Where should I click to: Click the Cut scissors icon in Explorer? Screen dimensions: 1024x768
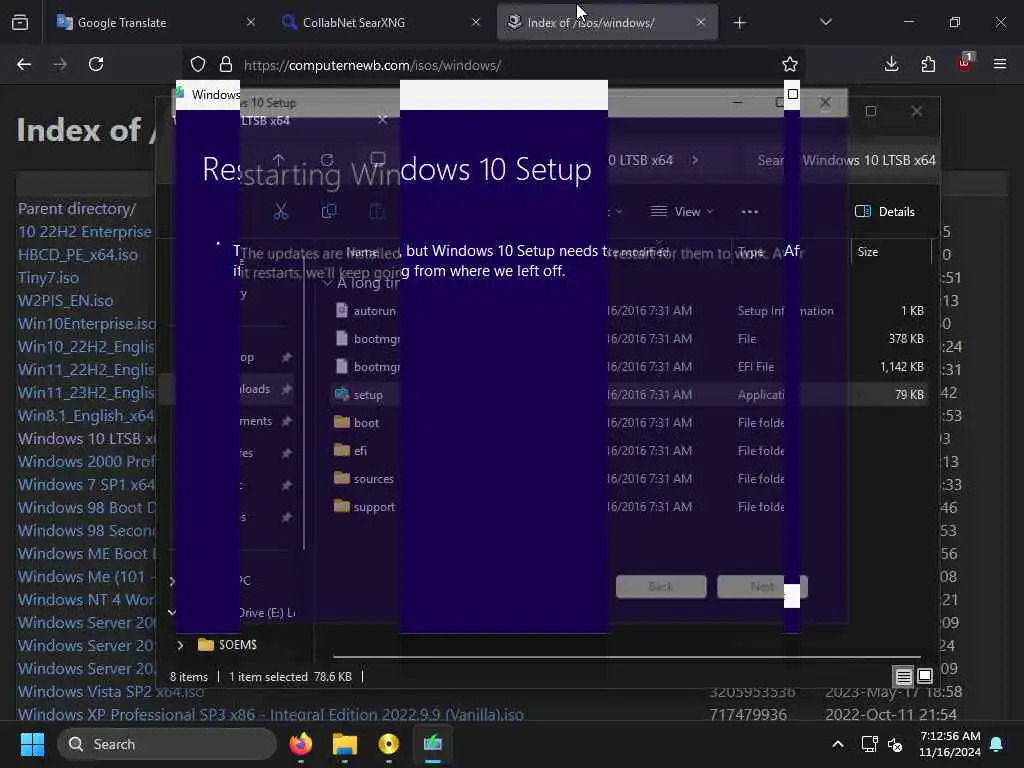click(x=281, y=212)
